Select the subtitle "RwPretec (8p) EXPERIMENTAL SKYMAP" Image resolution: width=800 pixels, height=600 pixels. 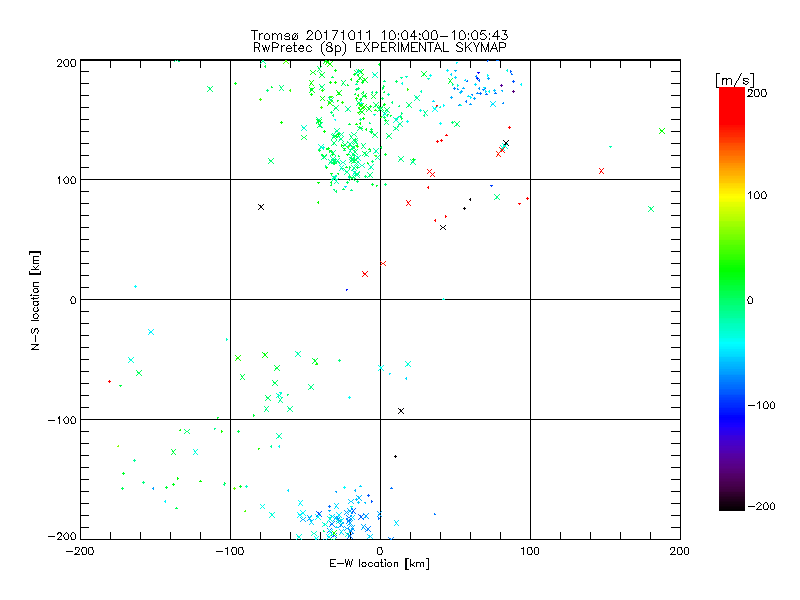[x=380, y=47]
